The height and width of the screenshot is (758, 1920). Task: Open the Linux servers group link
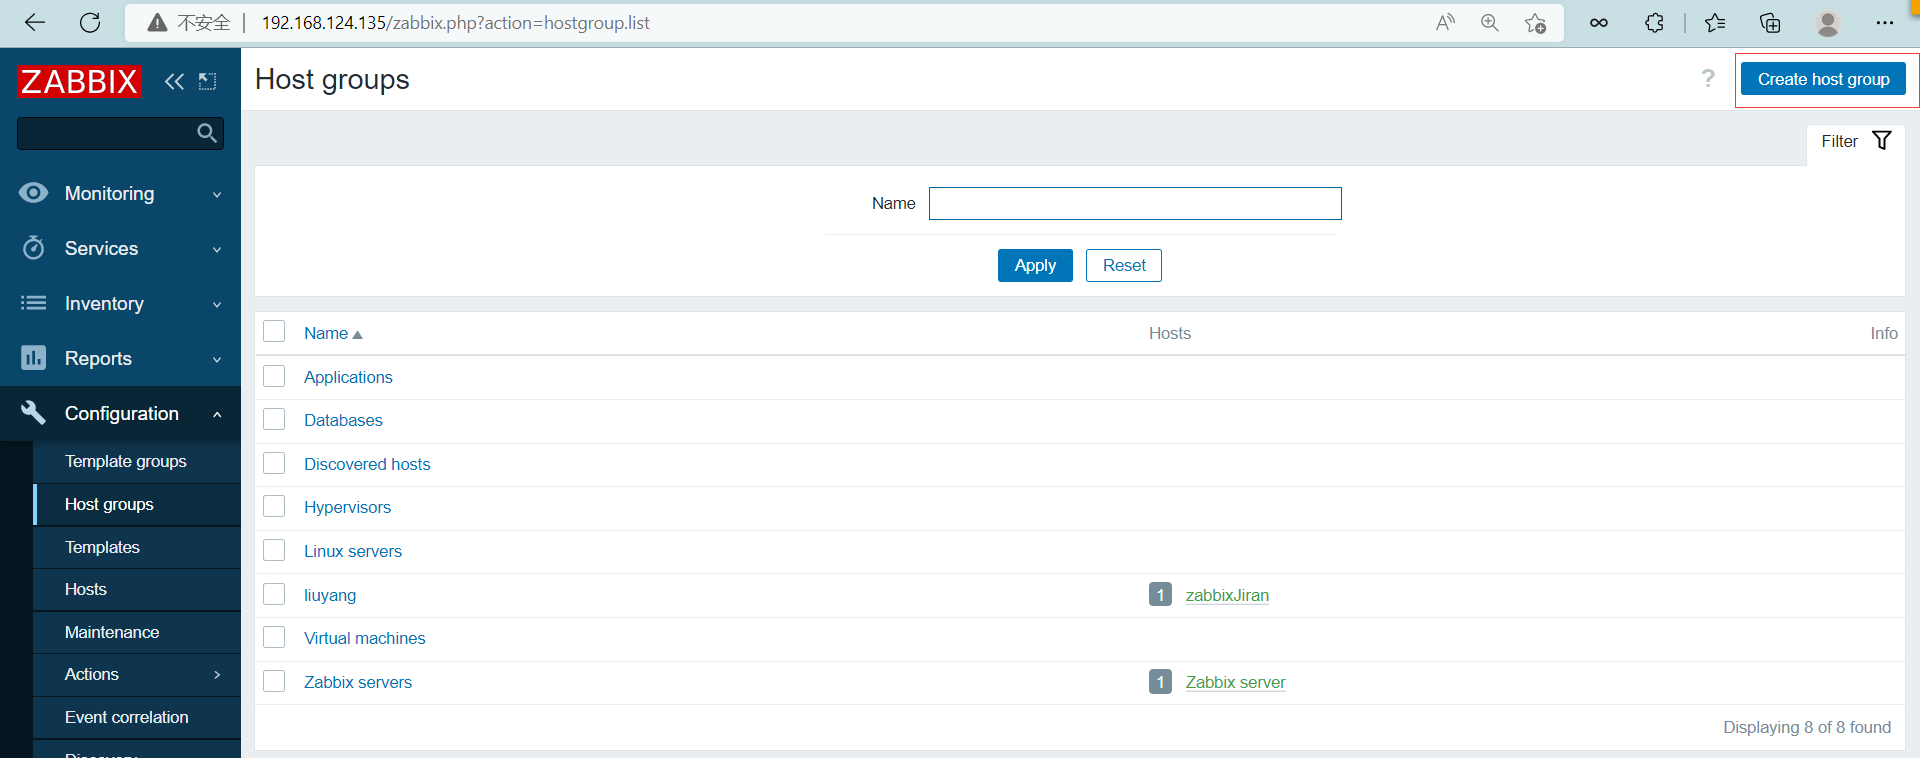coord(353,551)
